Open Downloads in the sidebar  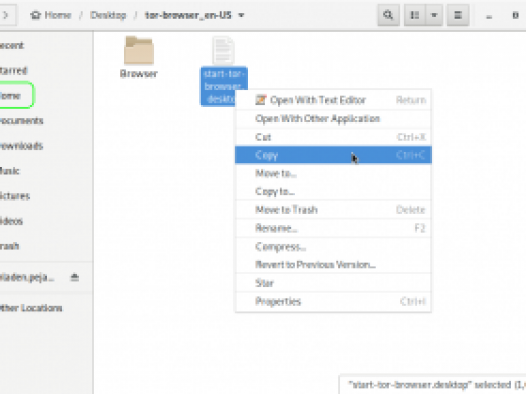click(x=21, y=146)
